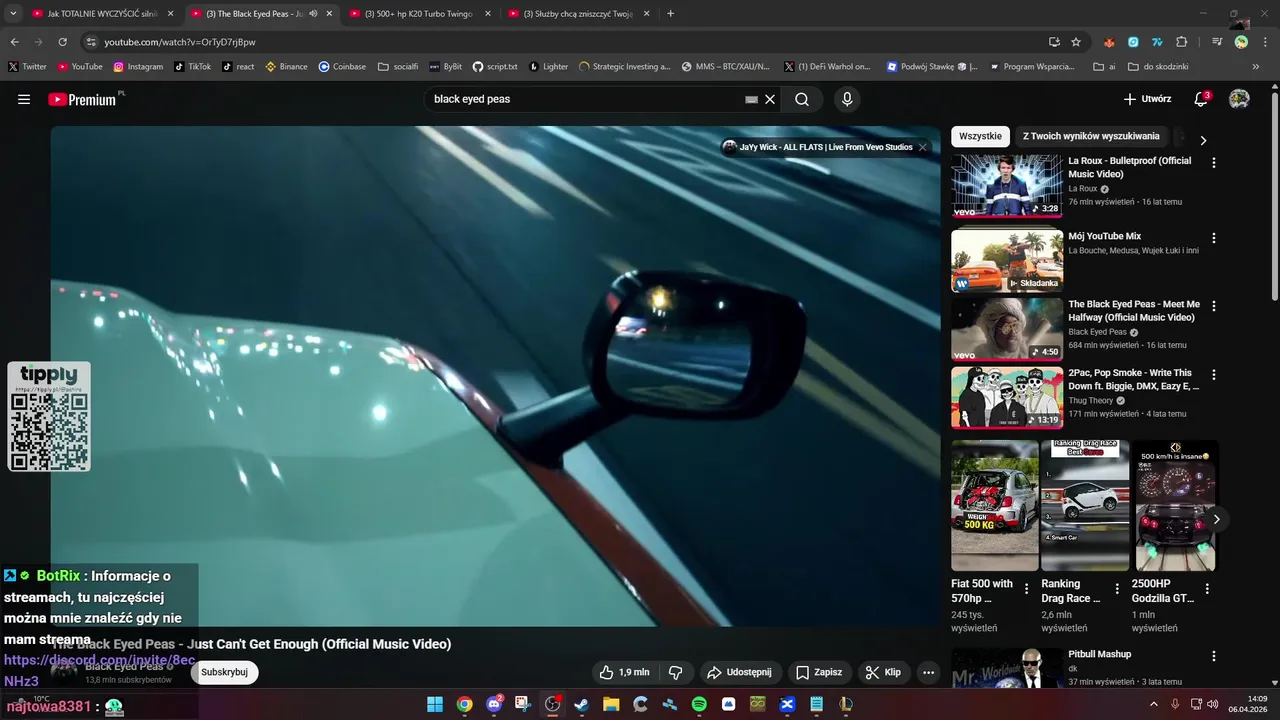Click the browser address bar URL

180,42
